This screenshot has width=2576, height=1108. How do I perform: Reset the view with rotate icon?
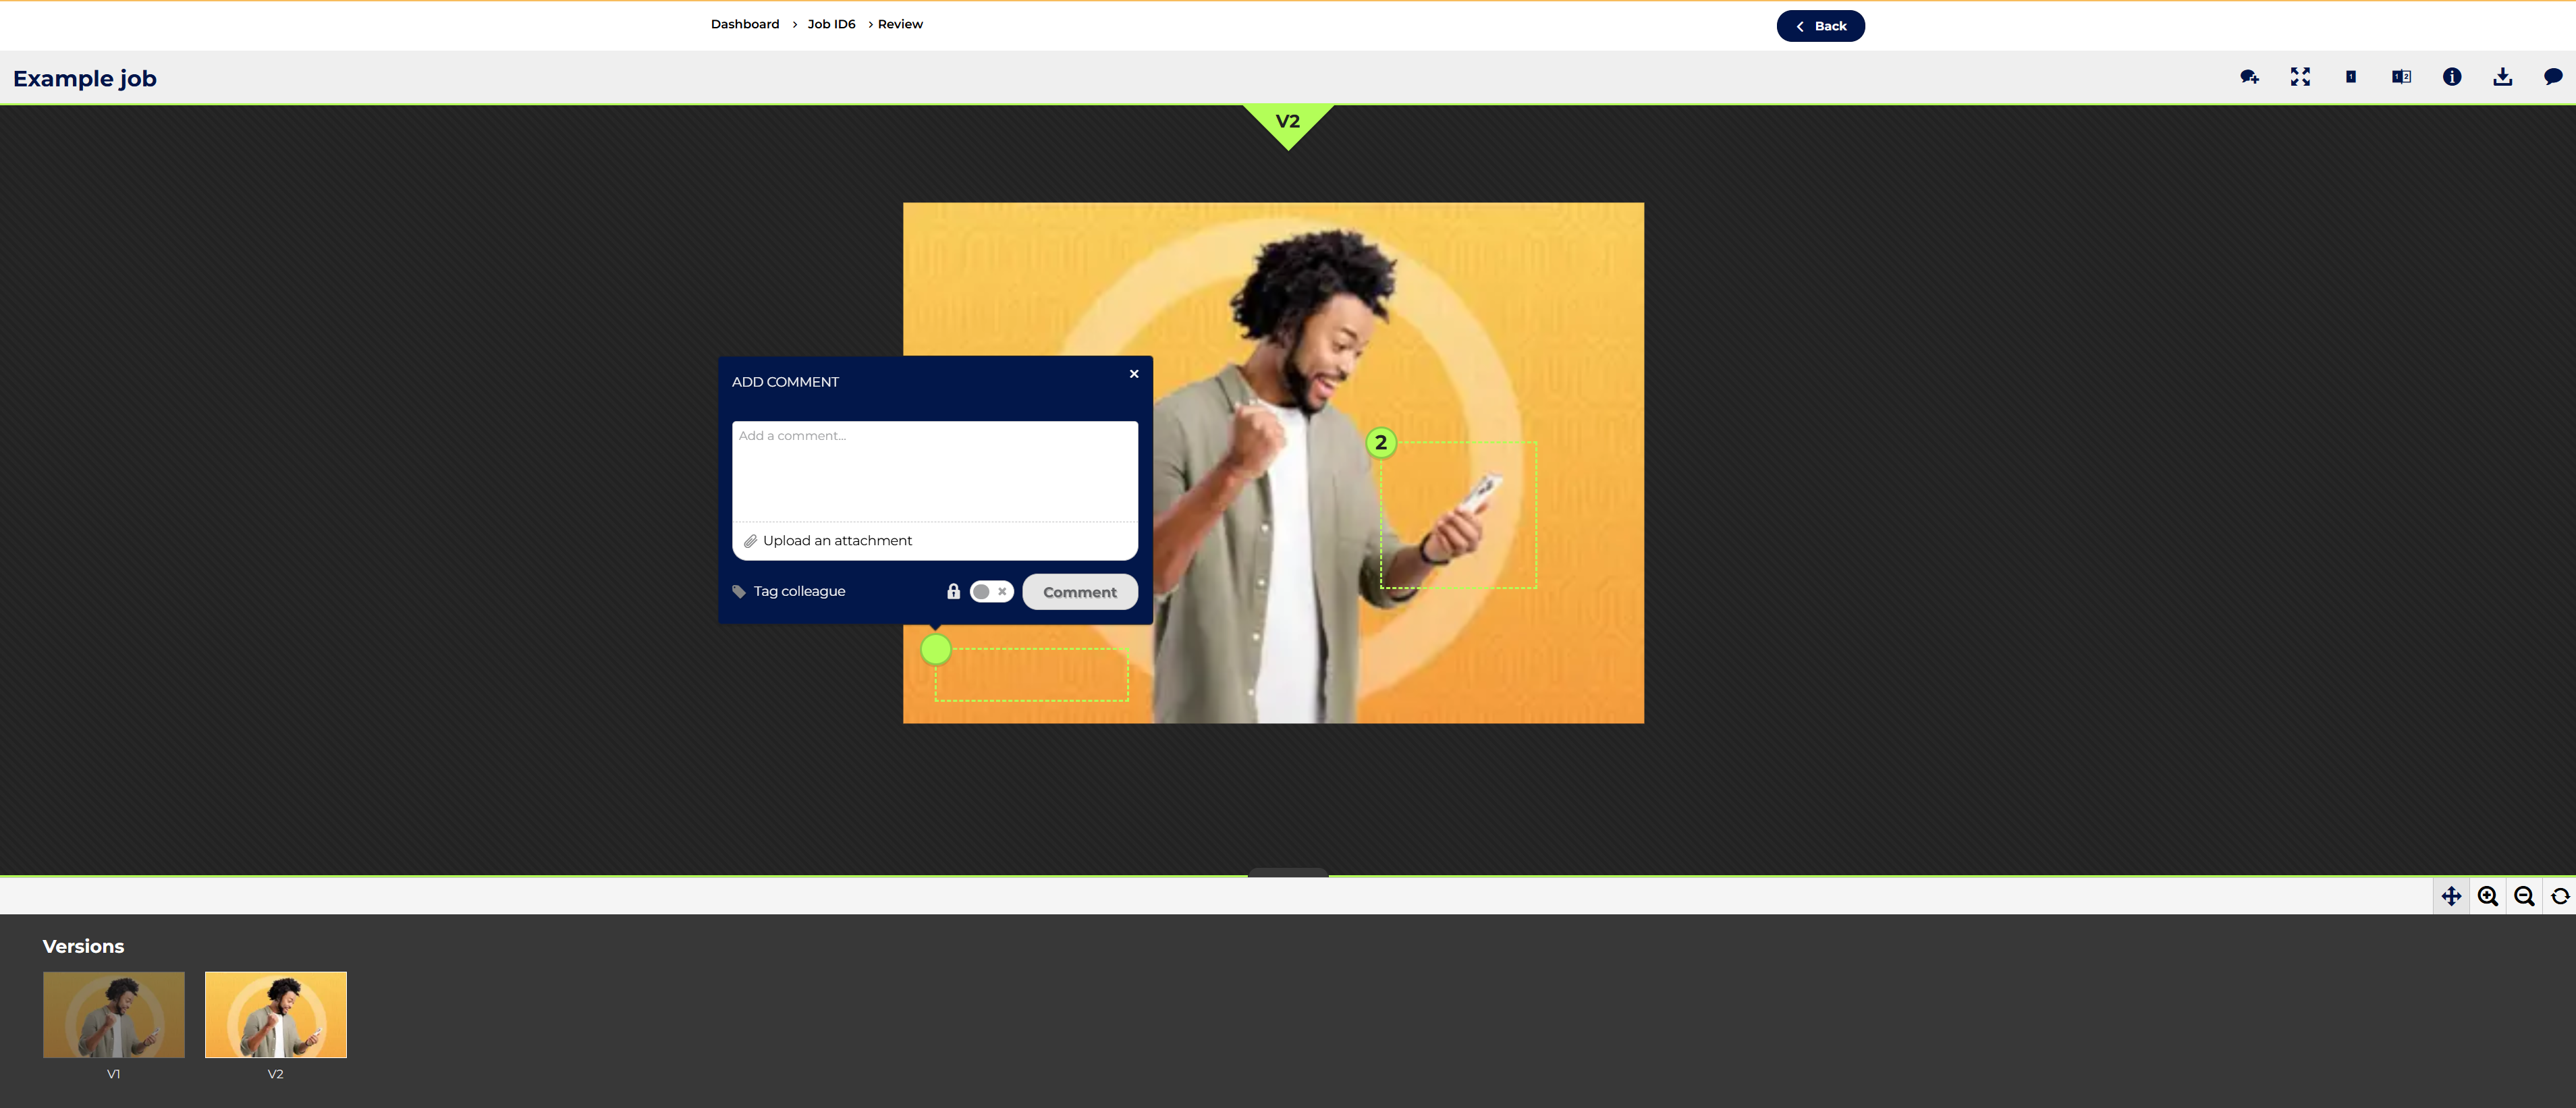click(x=2560, y=896)
